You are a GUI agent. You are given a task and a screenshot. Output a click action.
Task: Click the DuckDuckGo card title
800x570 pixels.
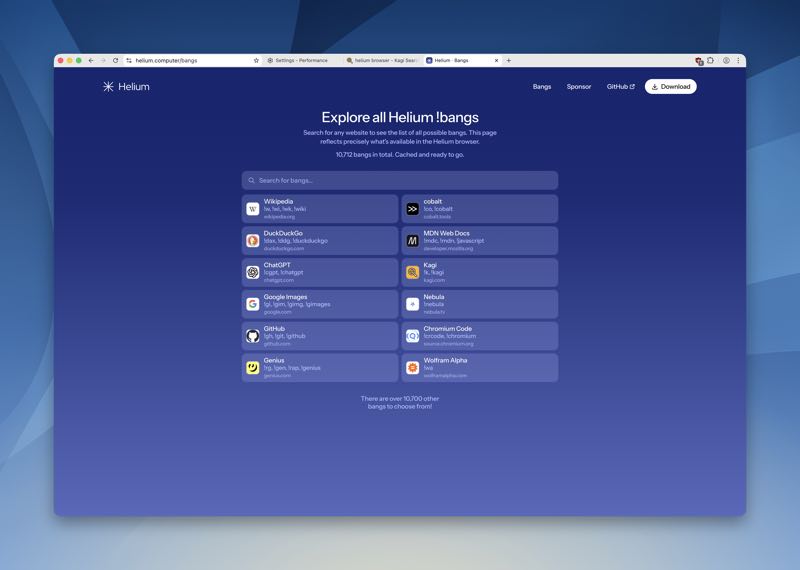coord(283,233)
